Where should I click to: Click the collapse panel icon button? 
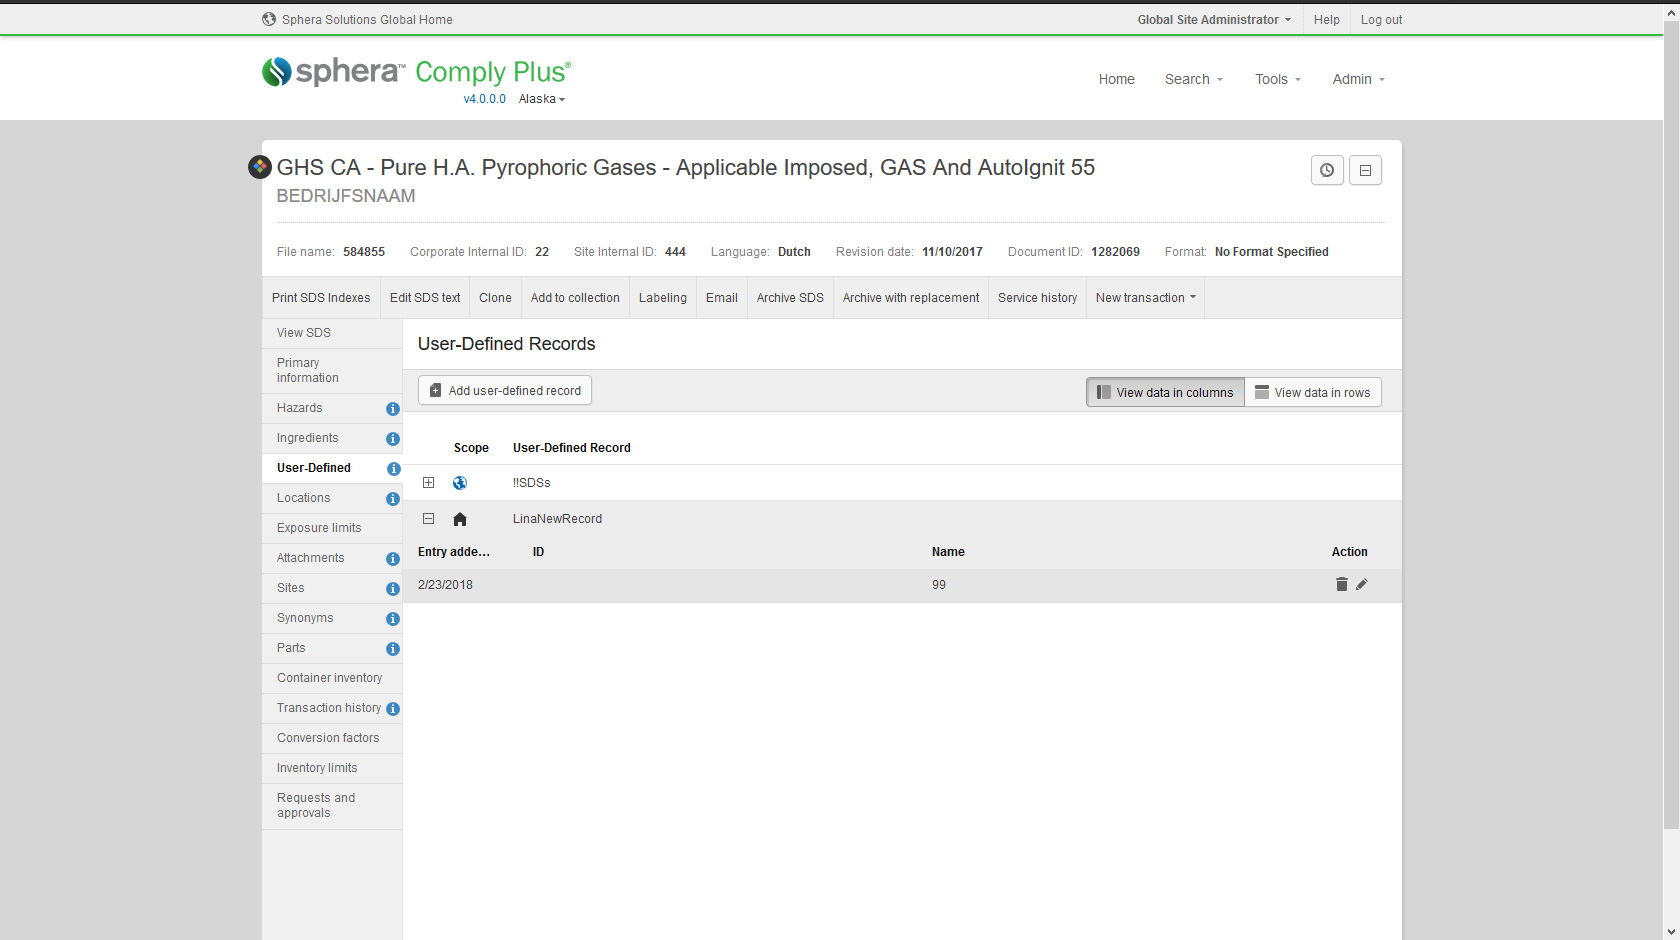[x=1365, y=170]
